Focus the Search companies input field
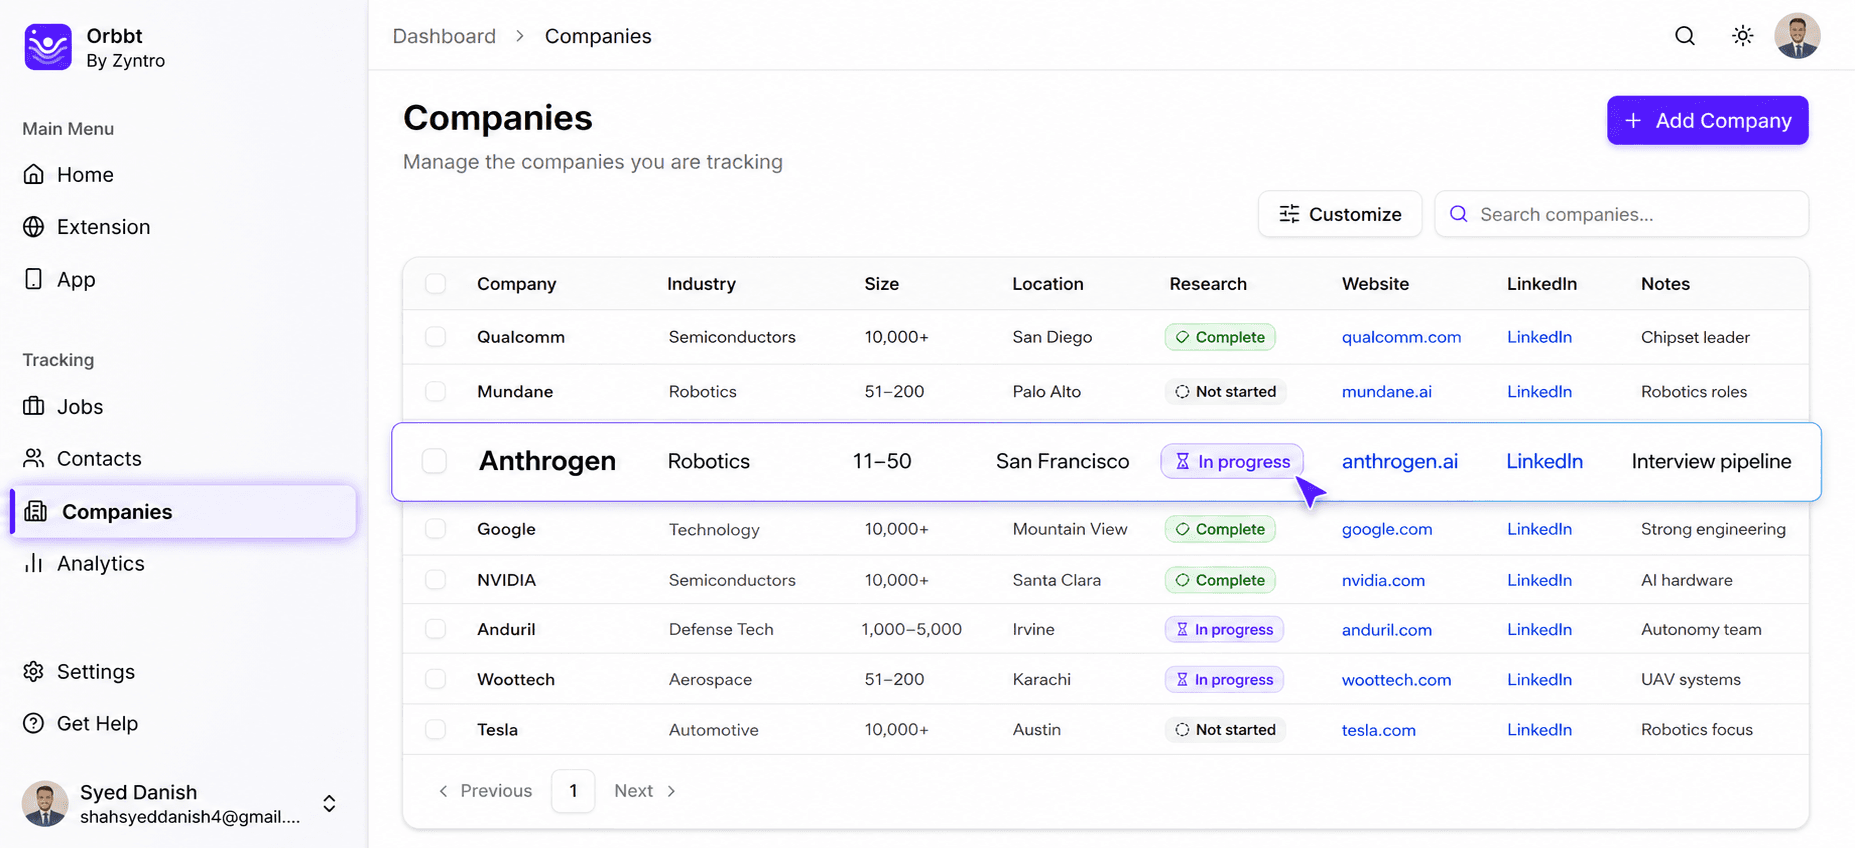 [1621, 214]
